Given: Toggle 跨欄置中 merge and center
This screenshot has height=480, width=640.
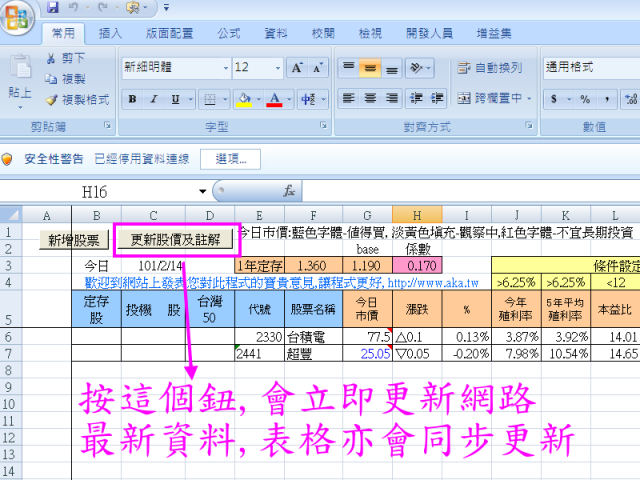Looking at the screenshot, I should coord(489,98).
